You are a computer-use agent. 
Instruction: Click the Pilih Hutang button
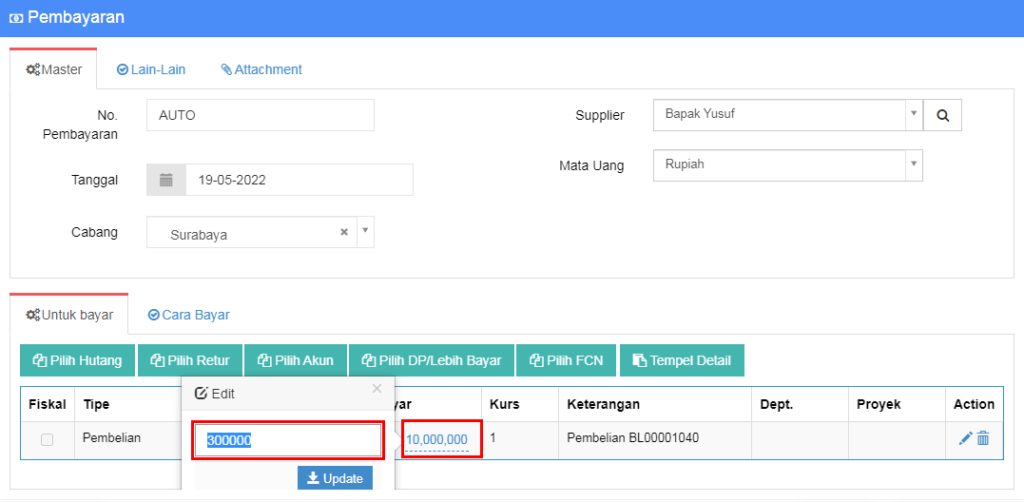78,361
